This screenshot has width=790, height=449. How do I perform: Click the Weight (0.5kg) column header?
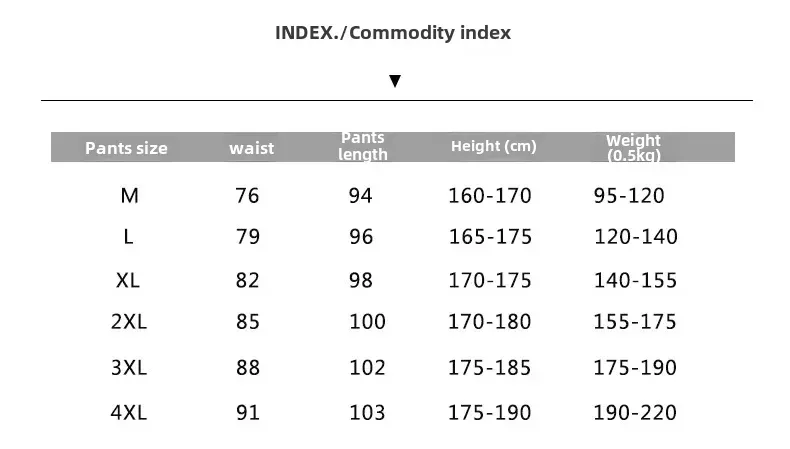[633, 147]
